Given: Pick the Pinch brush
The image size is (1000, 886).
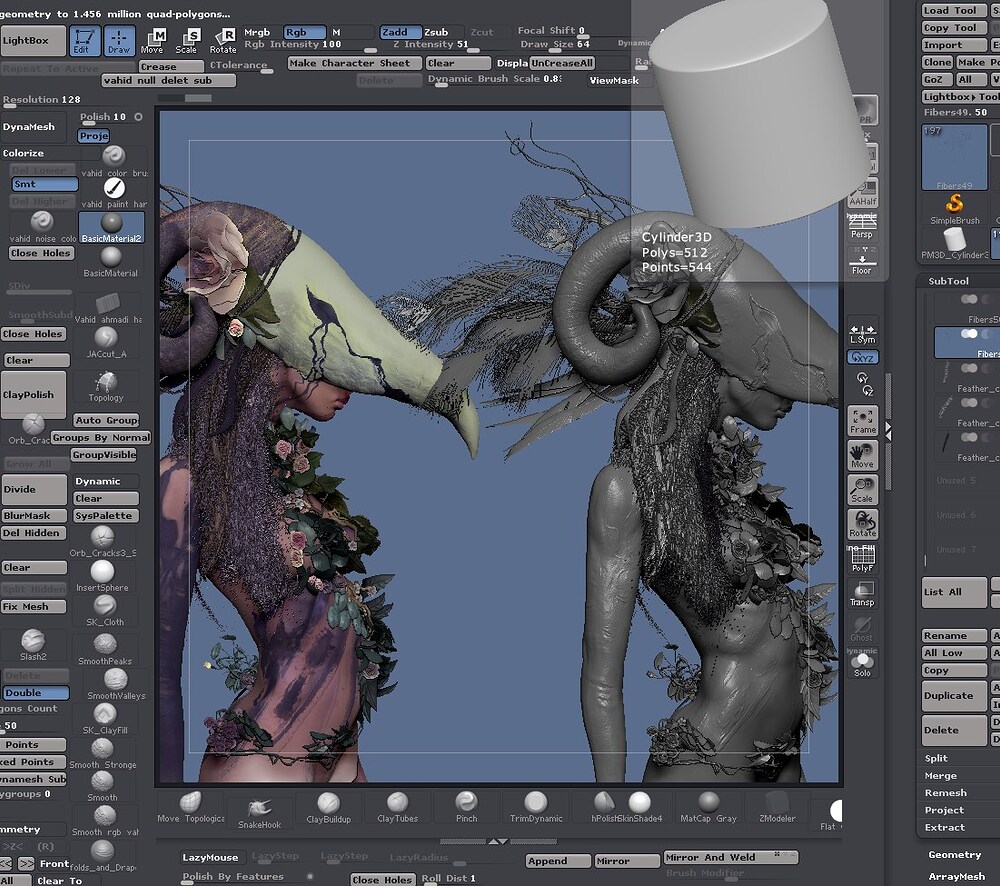Looking at the screenshot, I should point(466,807).
